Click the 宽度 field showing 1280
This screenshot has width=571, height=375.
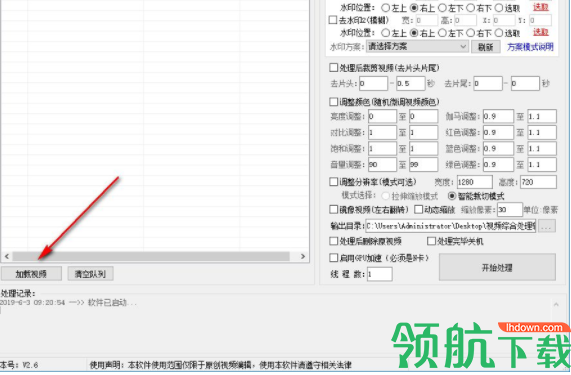(474, 182)
